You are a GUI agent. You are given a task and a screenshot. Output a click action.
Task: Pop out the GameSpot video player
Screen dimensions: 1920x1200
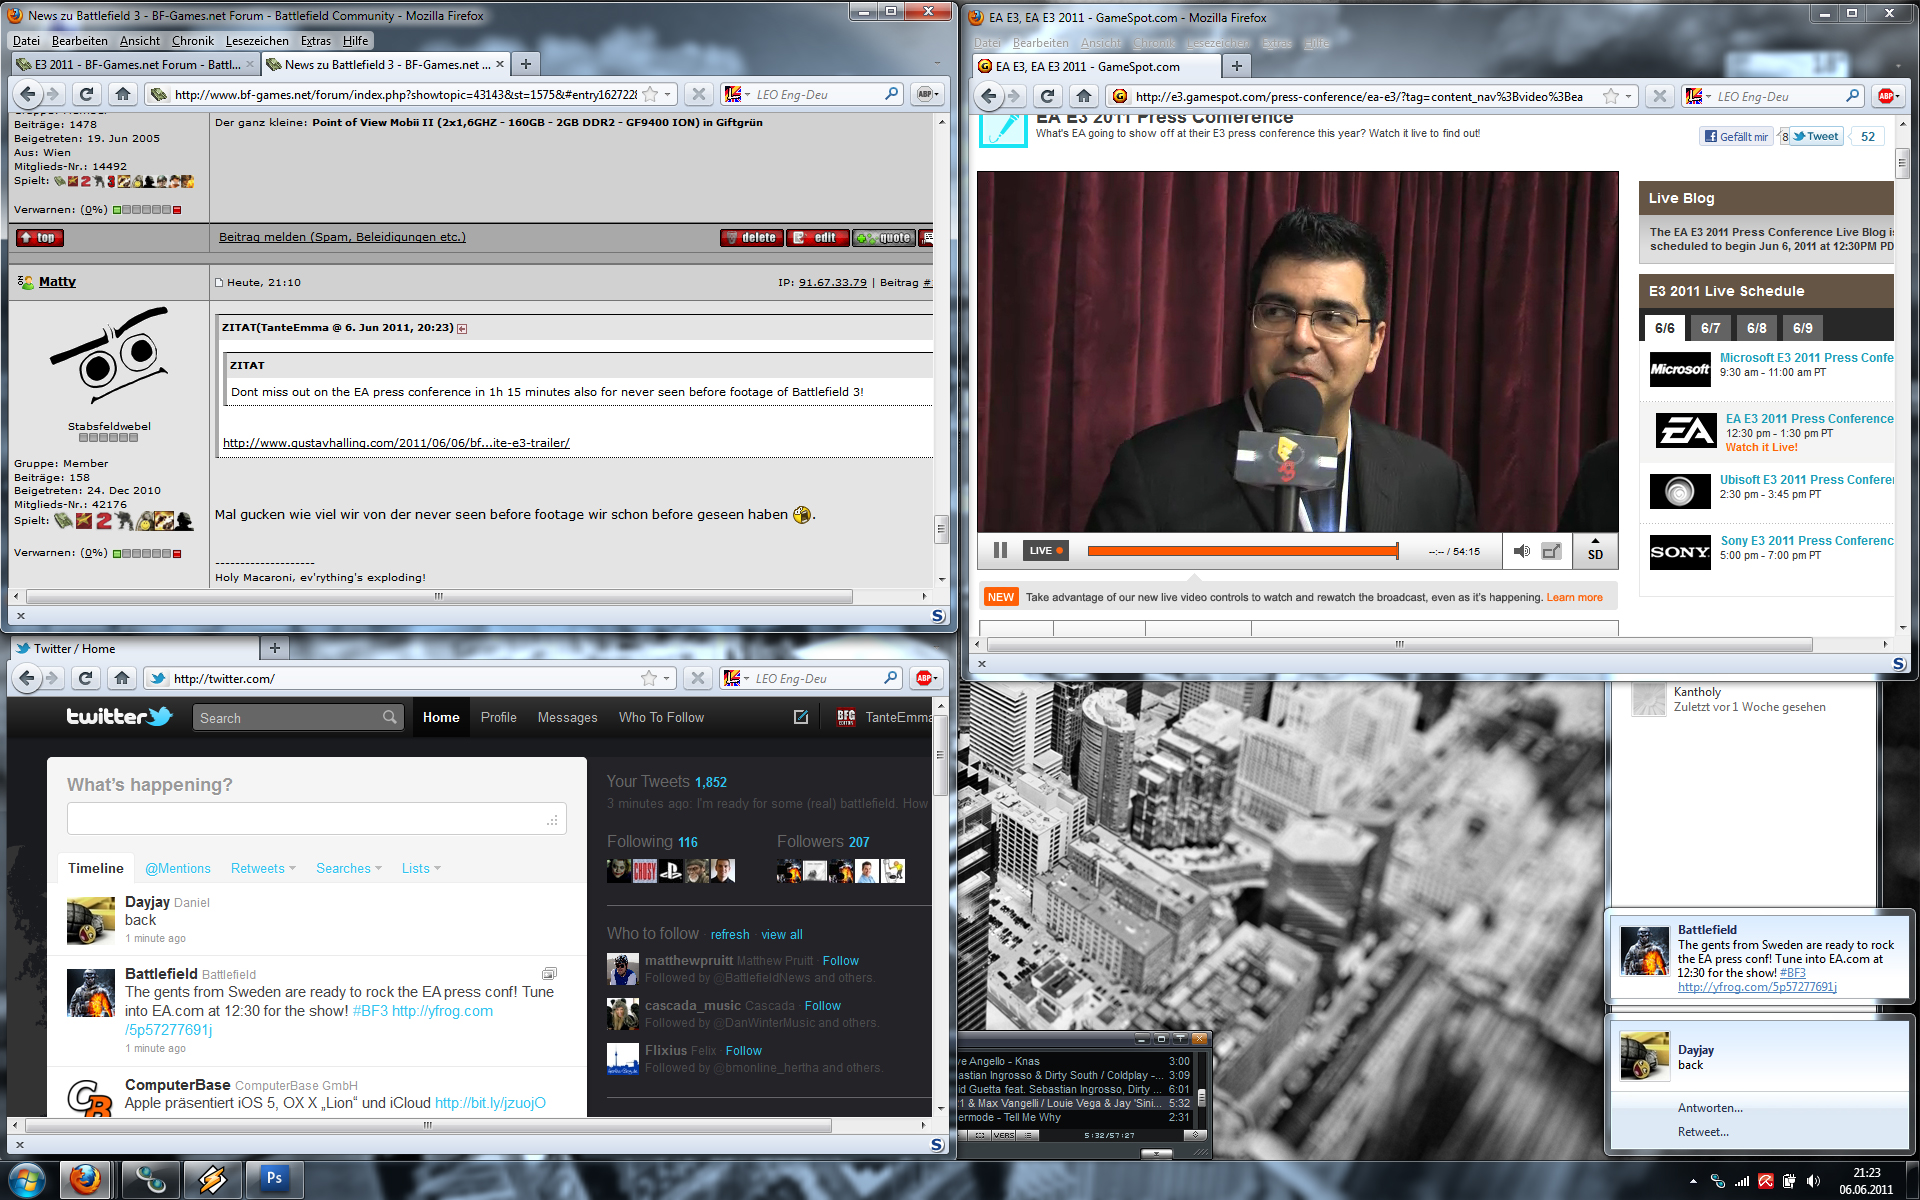(x=1551, y=551)
